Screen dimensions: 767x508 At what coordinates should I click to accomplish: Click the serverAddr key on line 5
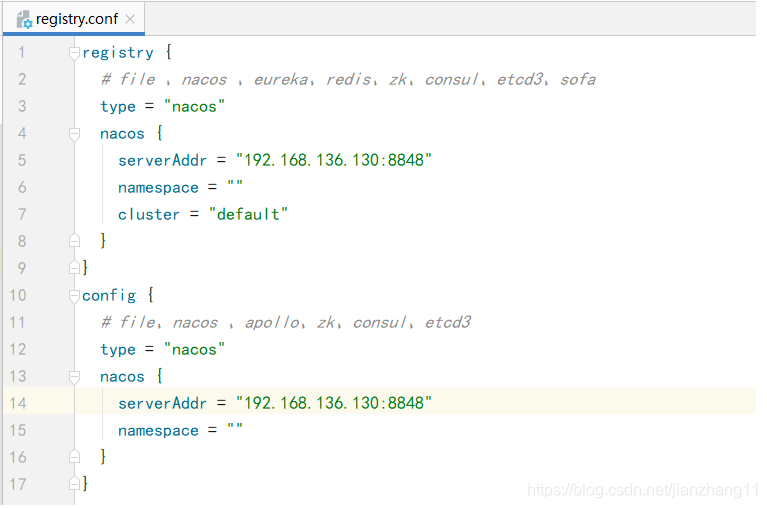click(162, 160)
